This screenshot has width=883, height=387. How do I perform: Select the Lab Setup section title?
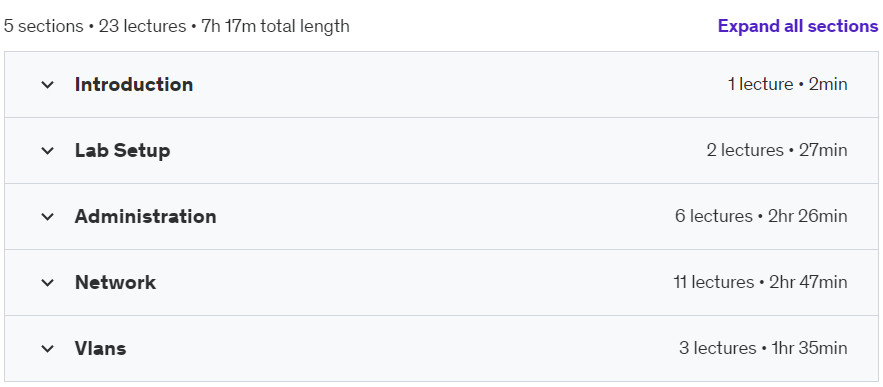tap(122, 150)
